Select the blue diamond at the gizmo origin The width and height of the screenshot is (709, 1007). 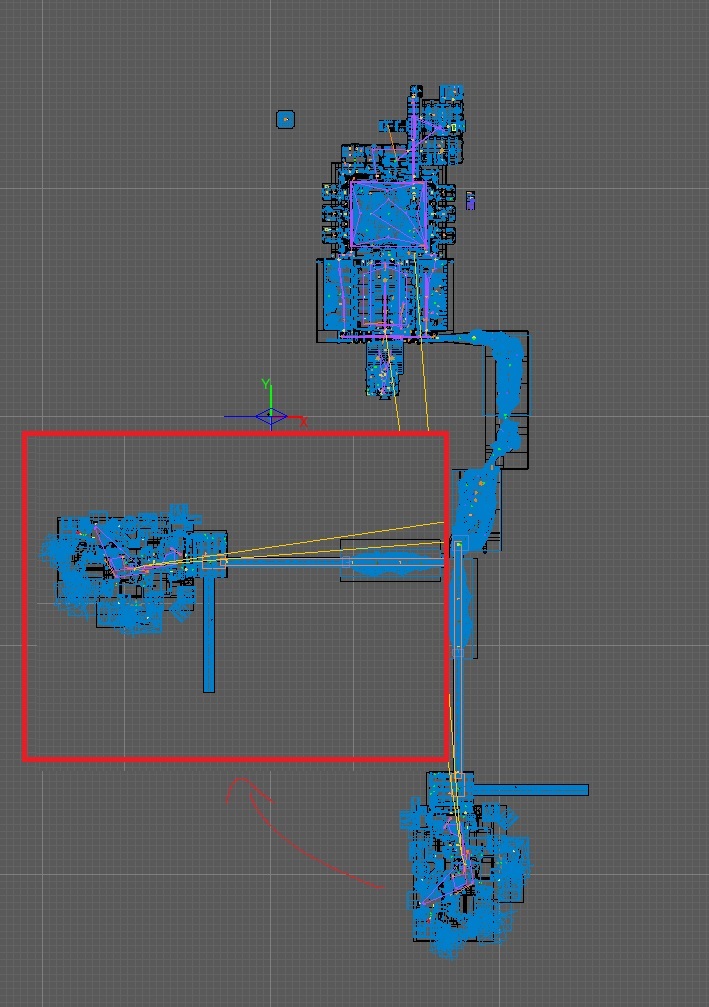[270, 417]
